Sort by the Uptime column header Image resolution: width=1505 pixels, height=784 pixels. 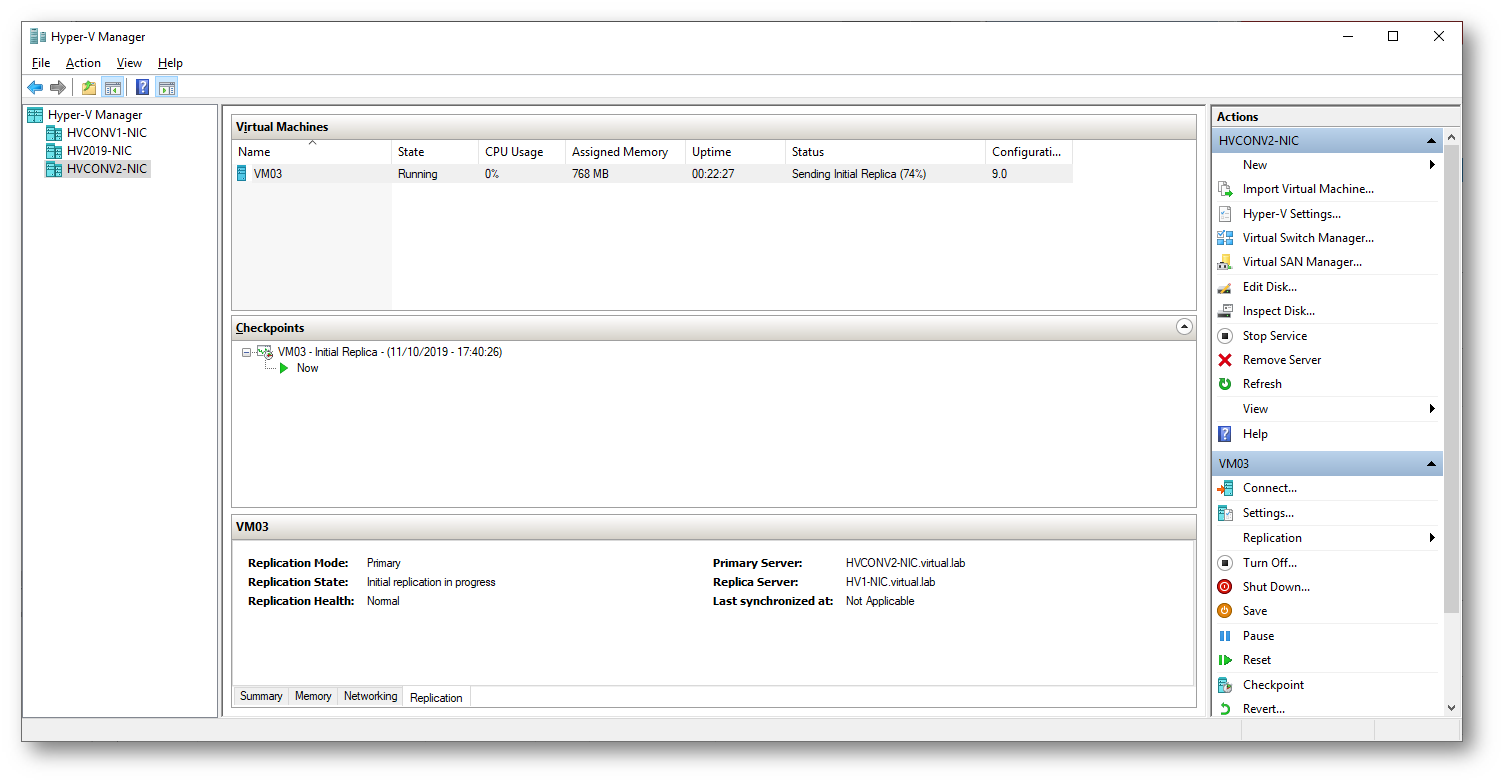coord(736,152)
